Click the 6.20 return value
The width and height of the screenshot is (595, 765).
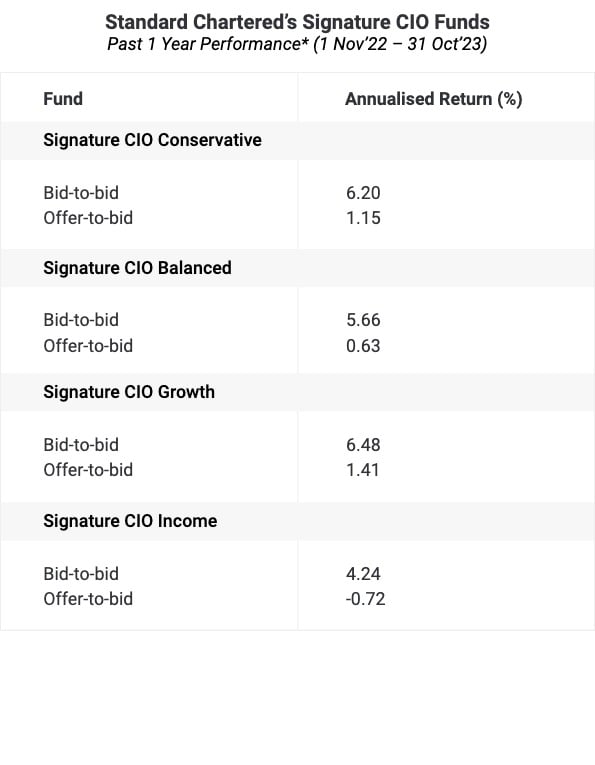363,193
